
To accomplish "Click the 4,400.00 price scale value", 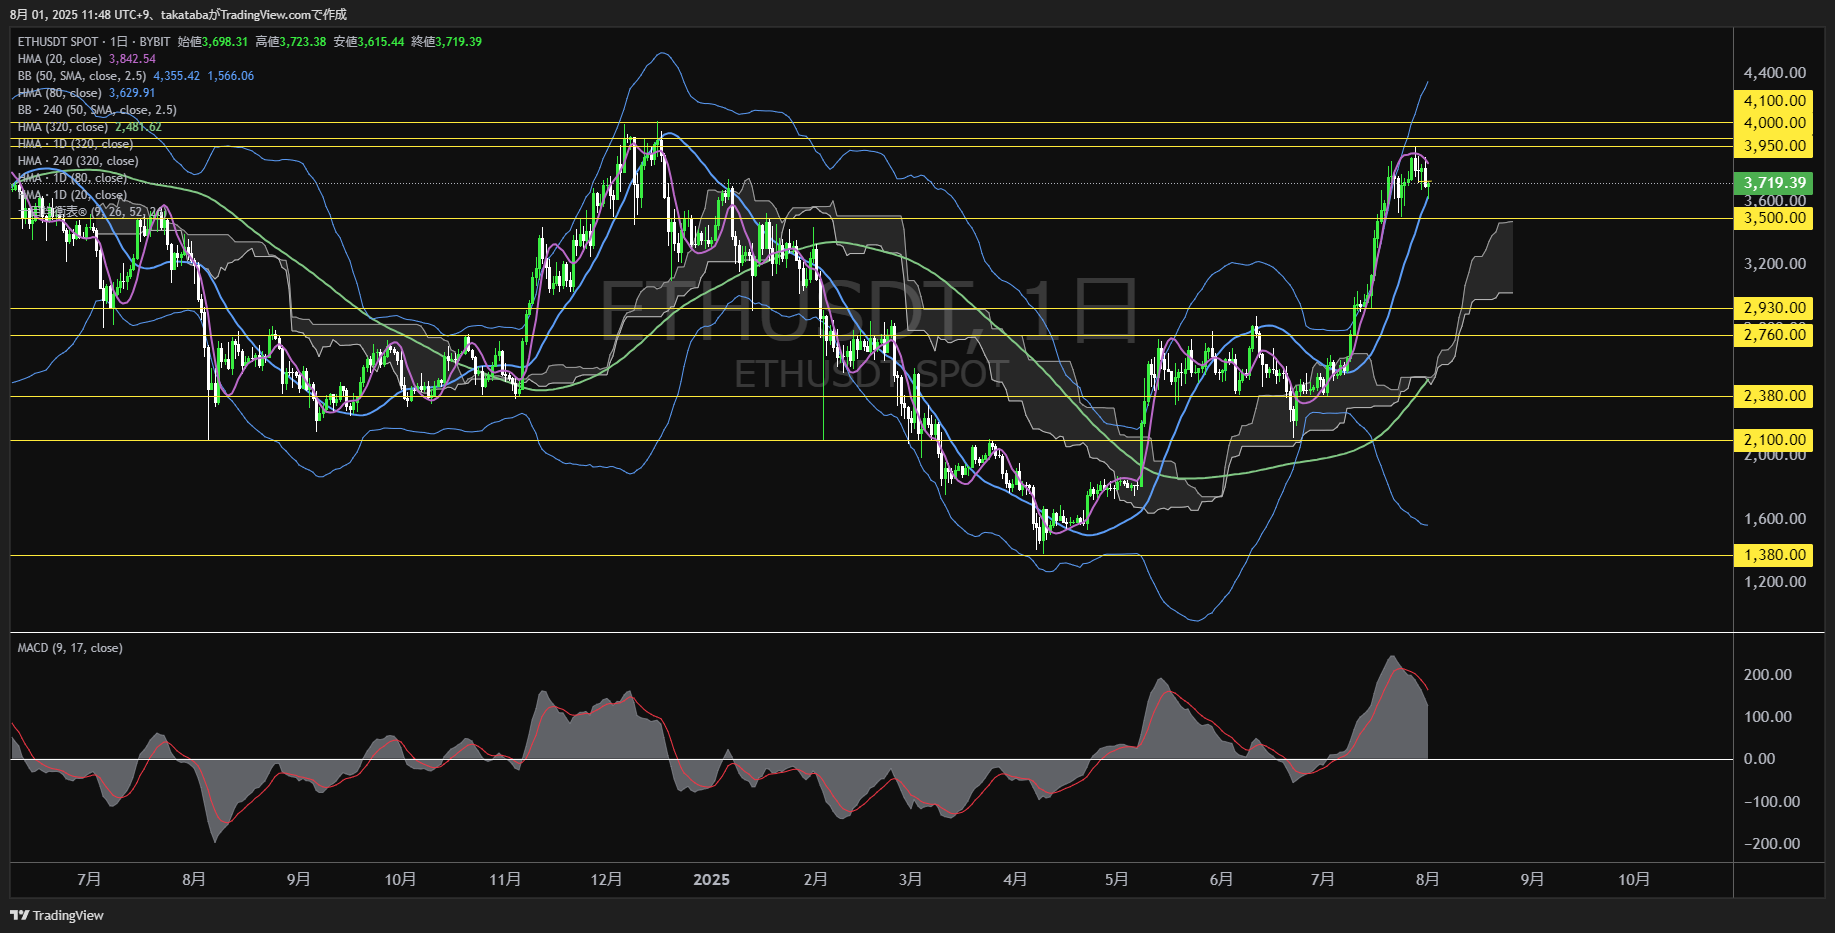I will [x=1775, y=73].
